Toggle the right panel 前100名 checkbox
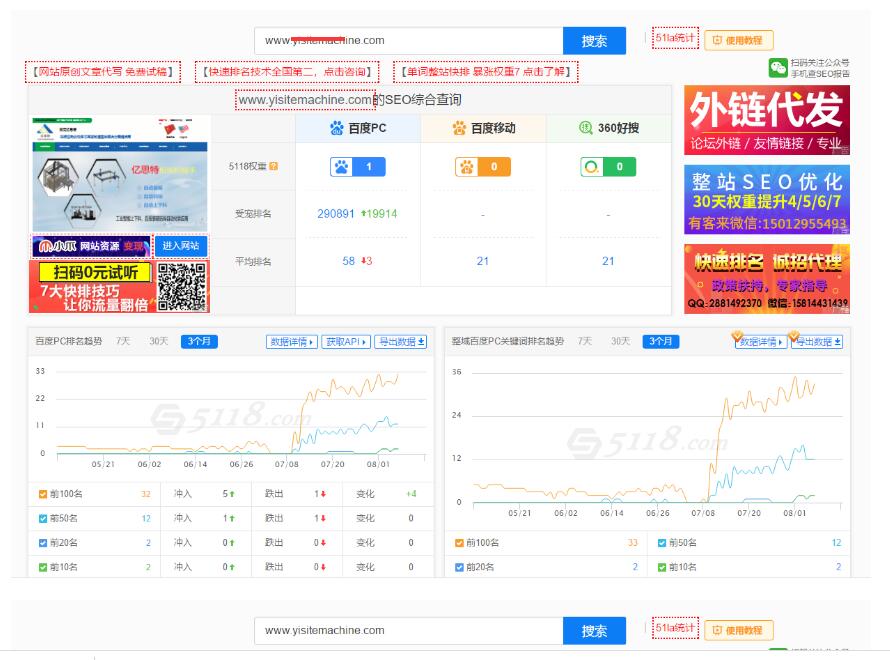 pyautogui.click(x=459, y=543)
